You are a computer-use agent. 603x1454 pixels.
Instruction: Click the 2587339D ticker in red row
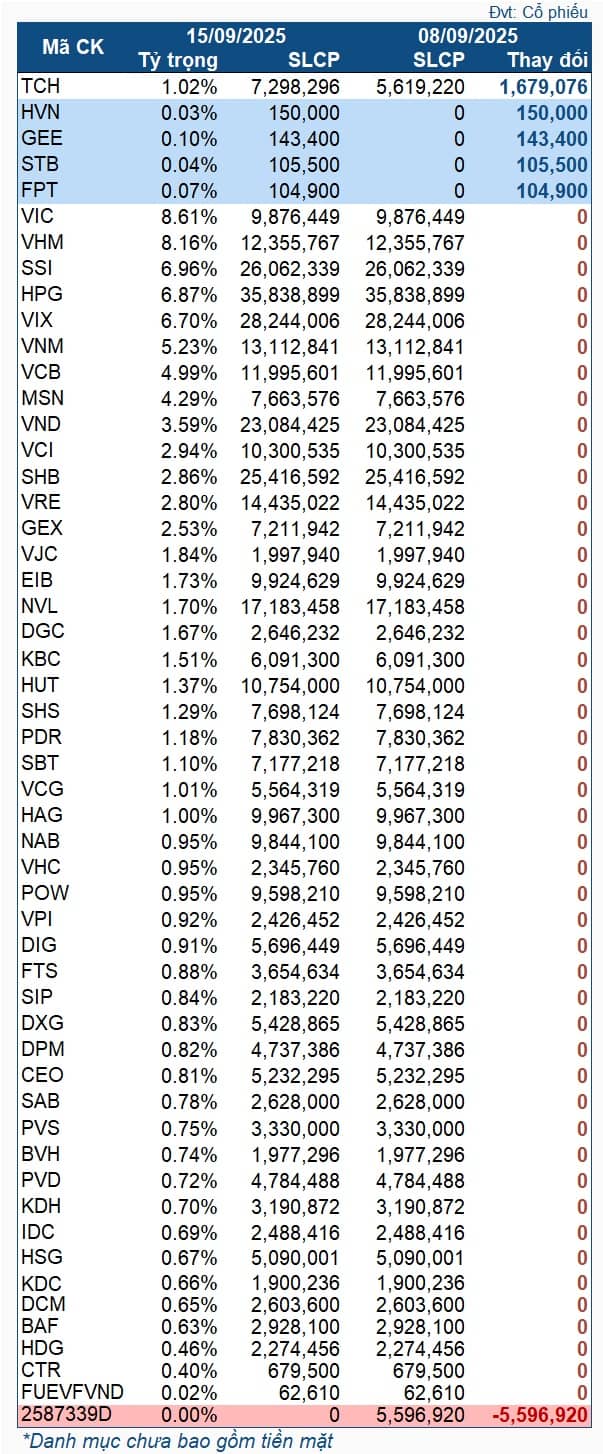[65, 1415]
